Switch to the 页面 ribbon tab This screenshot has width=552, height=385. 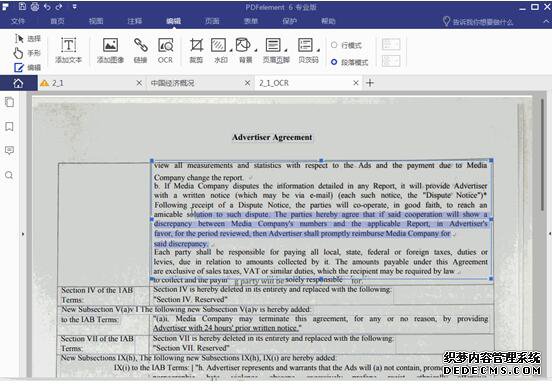tap(212, 21)
